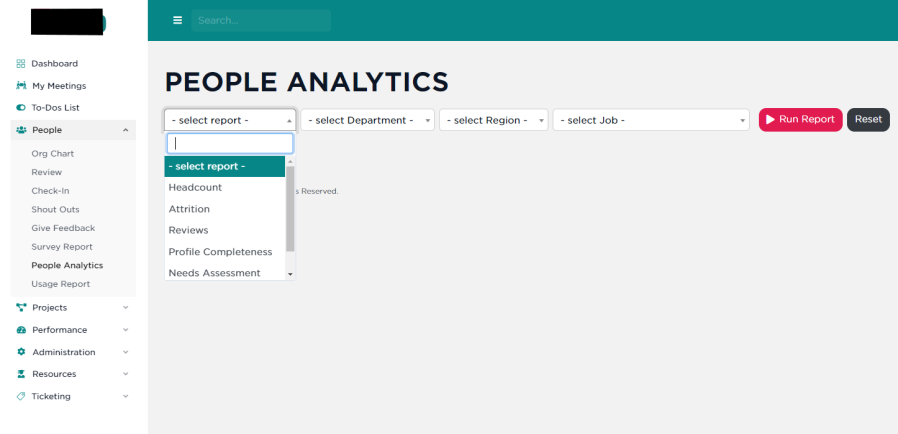Choose Reviews from report list

coord(224,230)
